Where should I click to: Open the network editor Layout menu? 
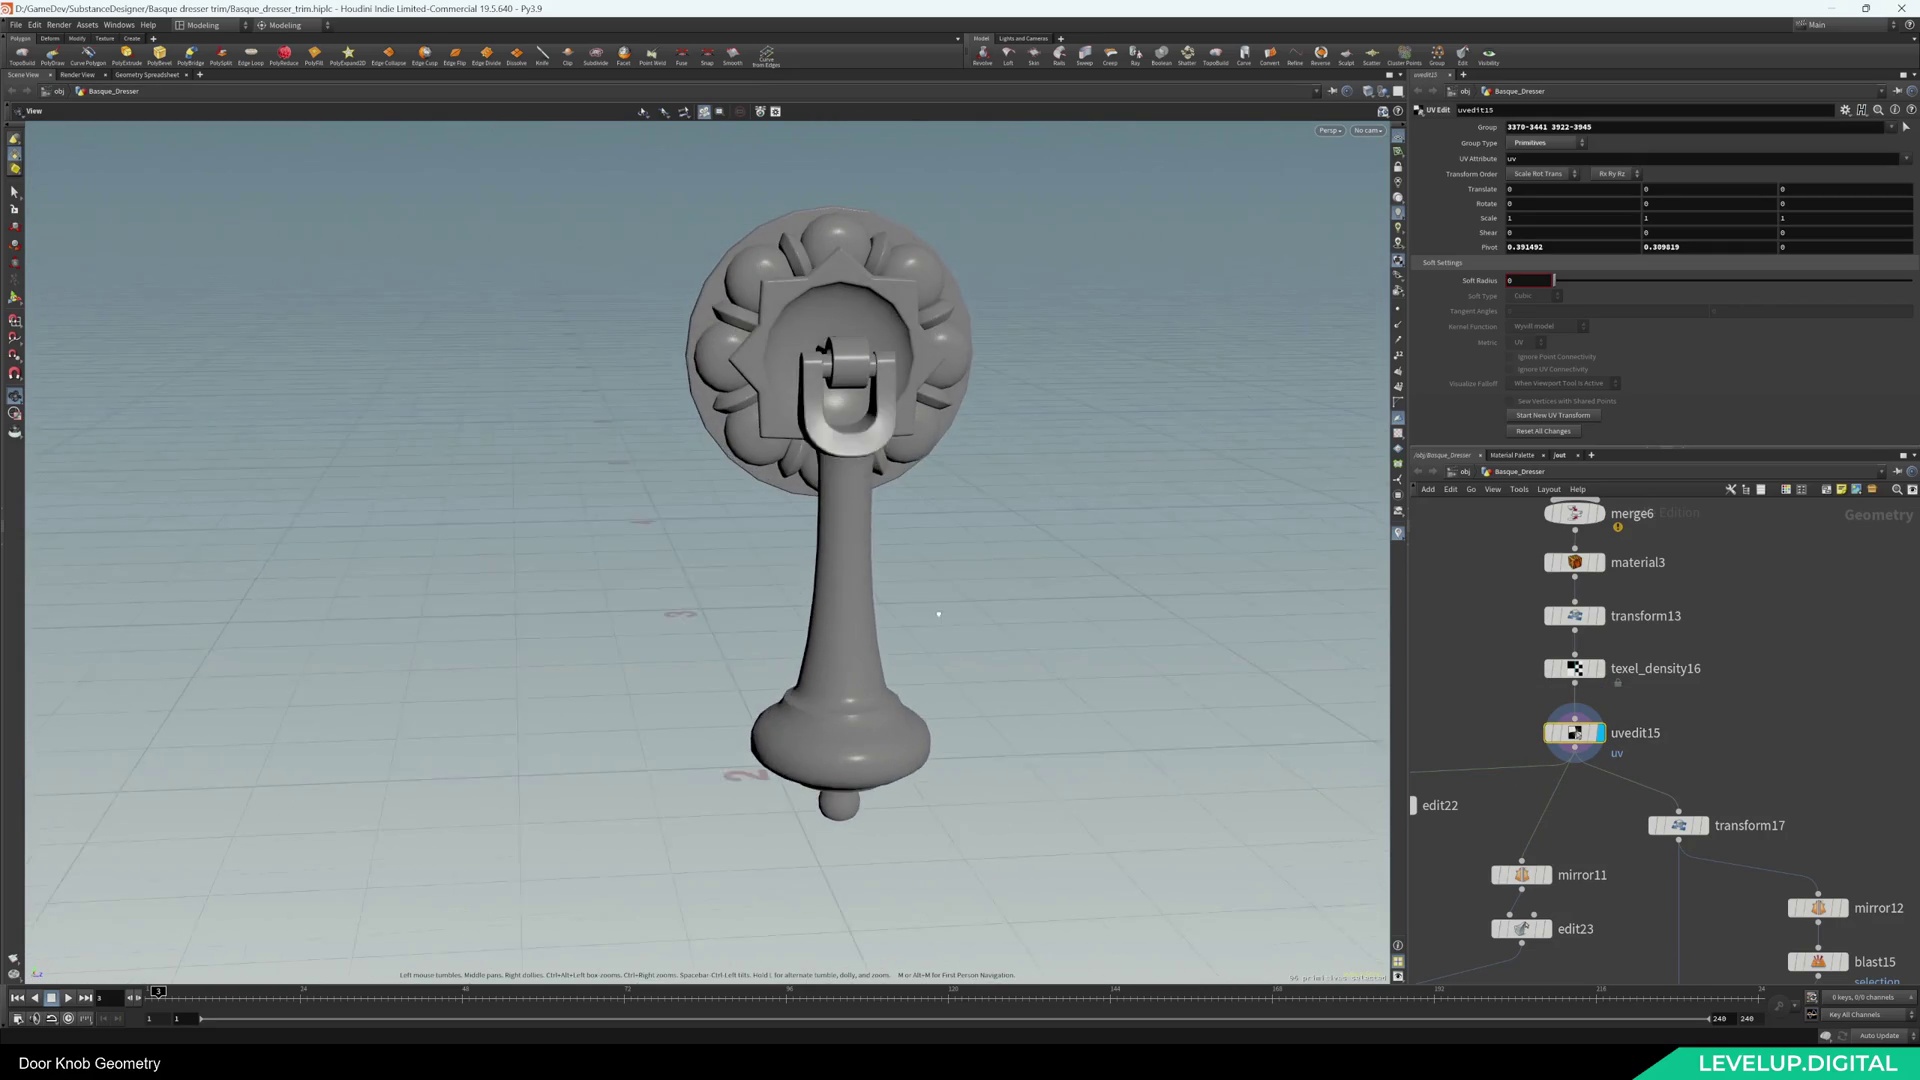tap(1548, 489)
